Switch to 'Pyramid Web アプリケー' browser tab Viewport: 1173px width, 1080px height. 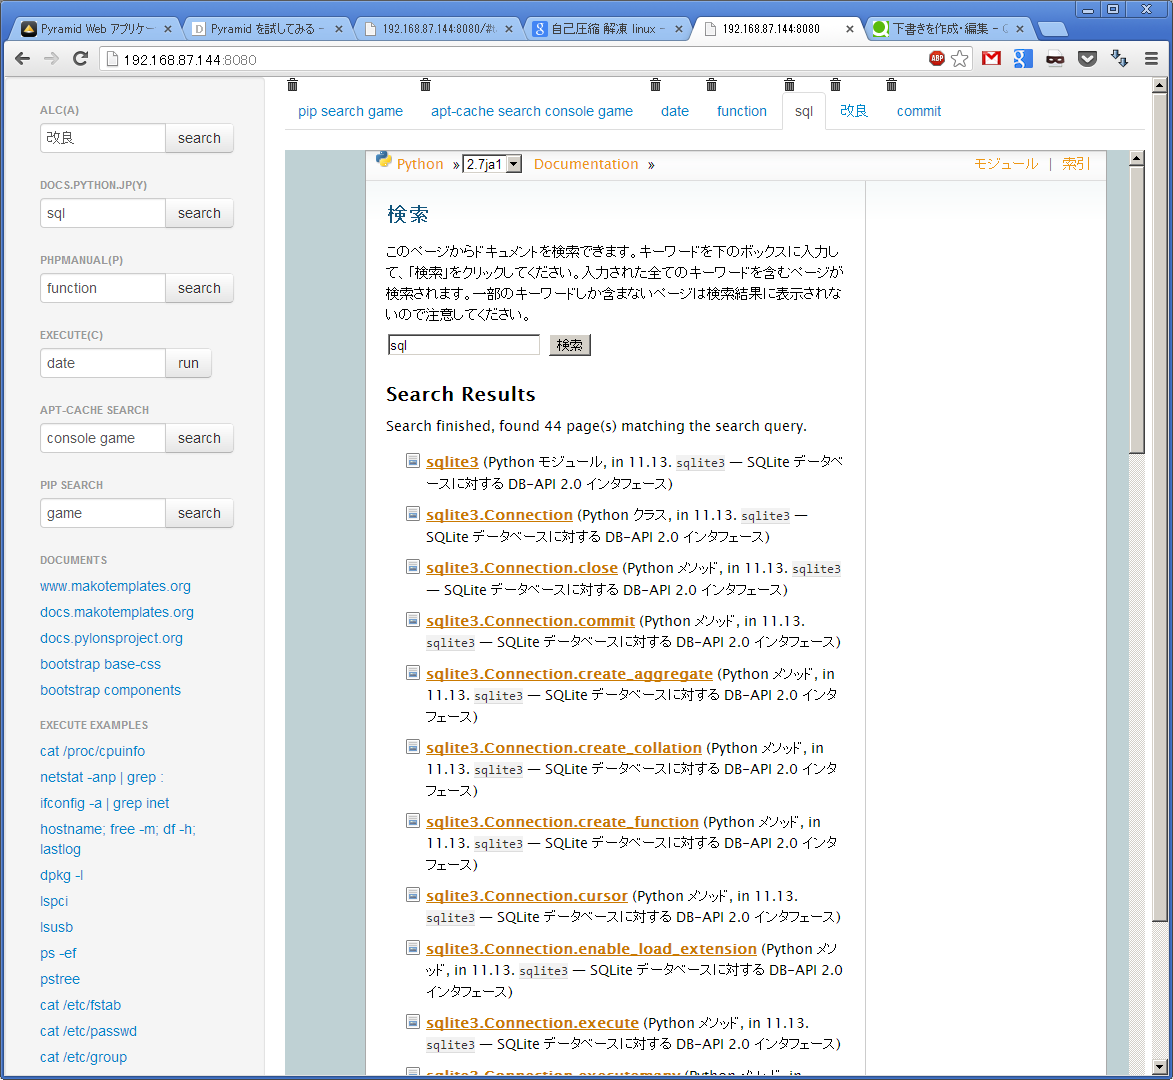coord(96,29)
